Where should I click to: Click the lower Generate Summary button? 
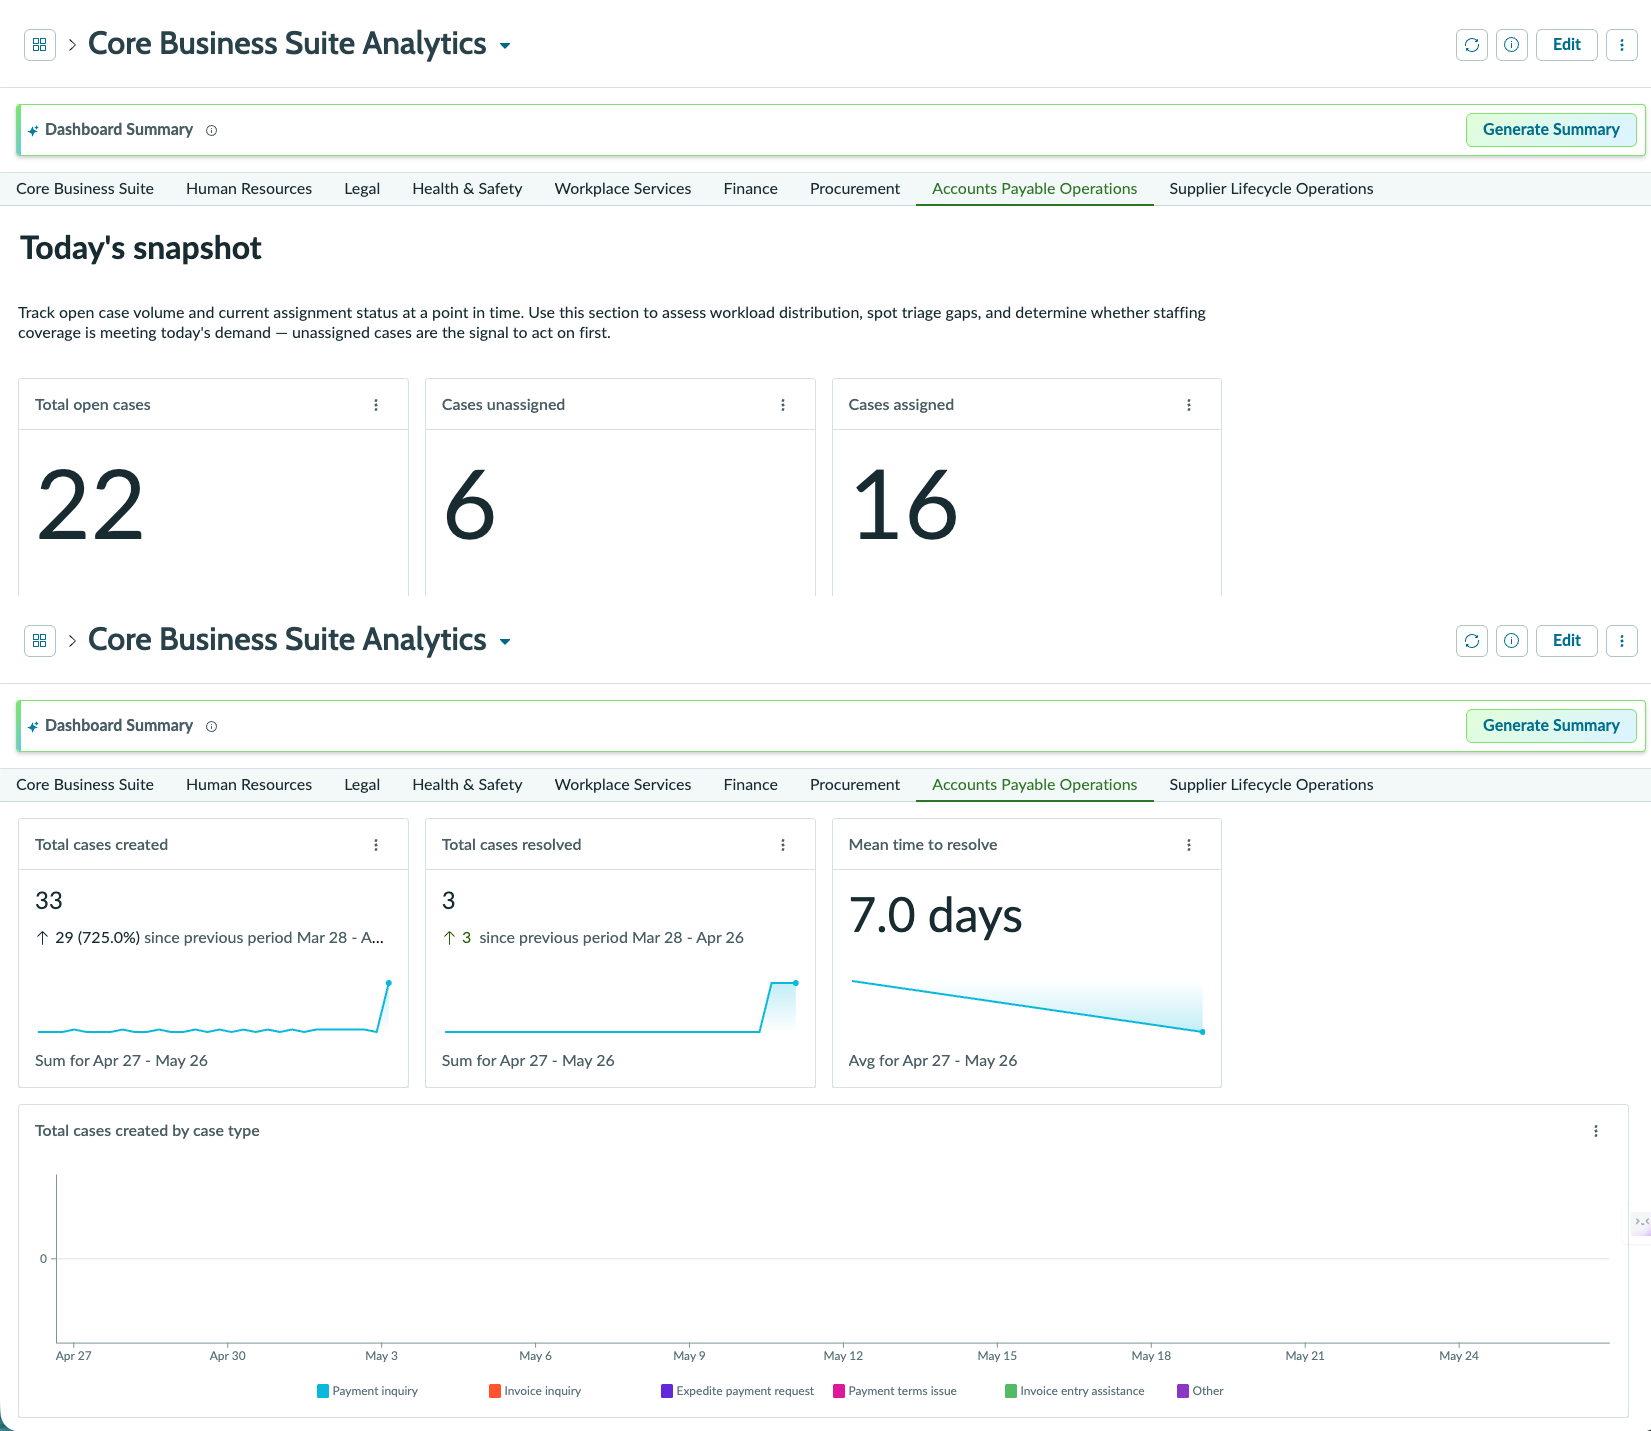(x=1551, y=726)
